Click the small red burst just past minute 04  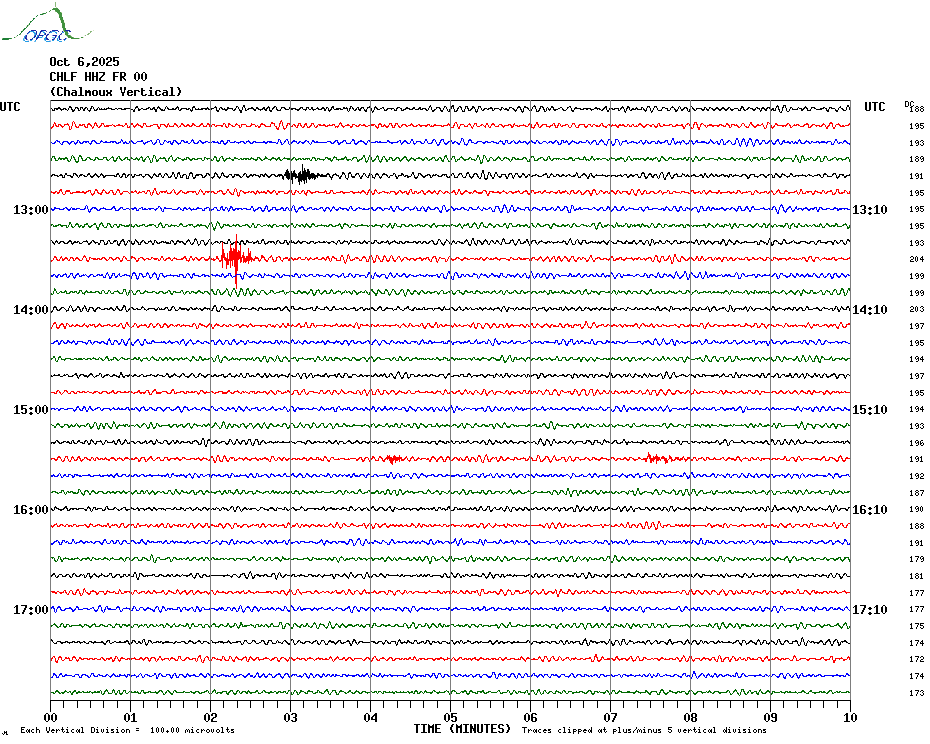click(x=393, y=459)
